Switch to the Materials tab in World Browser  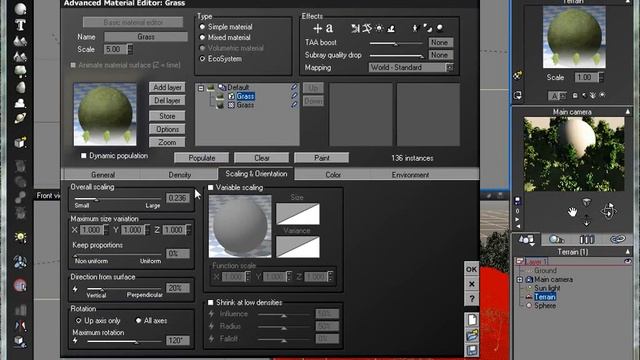point(556,240)
